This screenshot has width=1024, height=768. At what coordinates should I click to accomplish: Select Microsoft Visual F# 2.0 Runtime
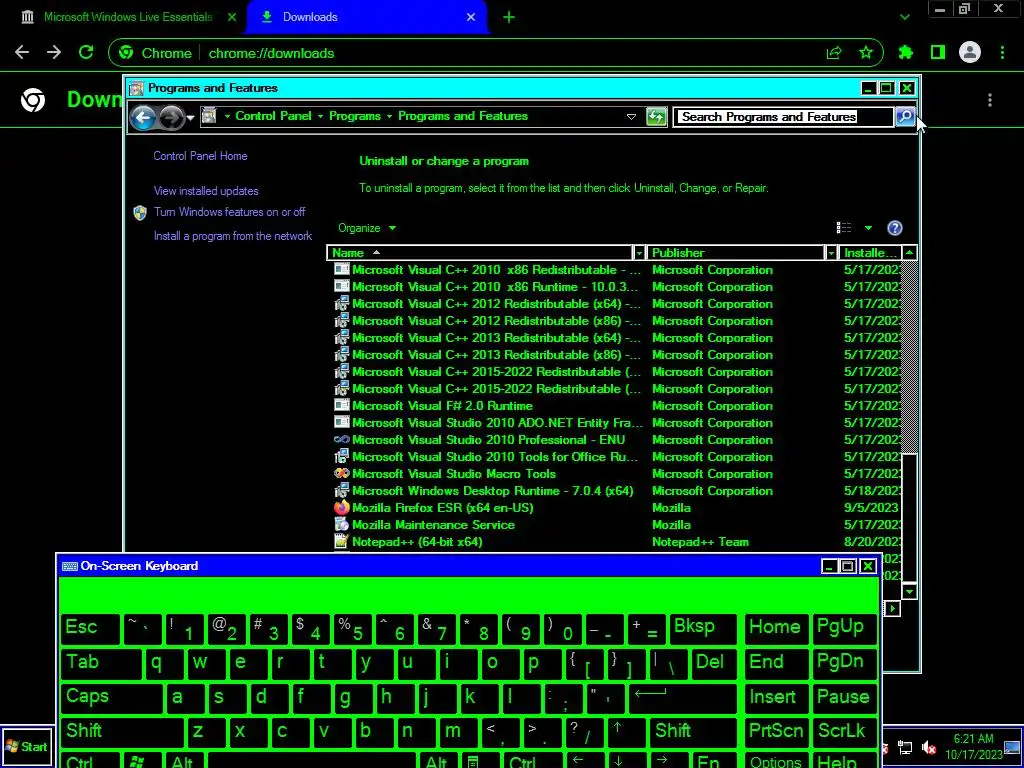[x=442, y=406]
